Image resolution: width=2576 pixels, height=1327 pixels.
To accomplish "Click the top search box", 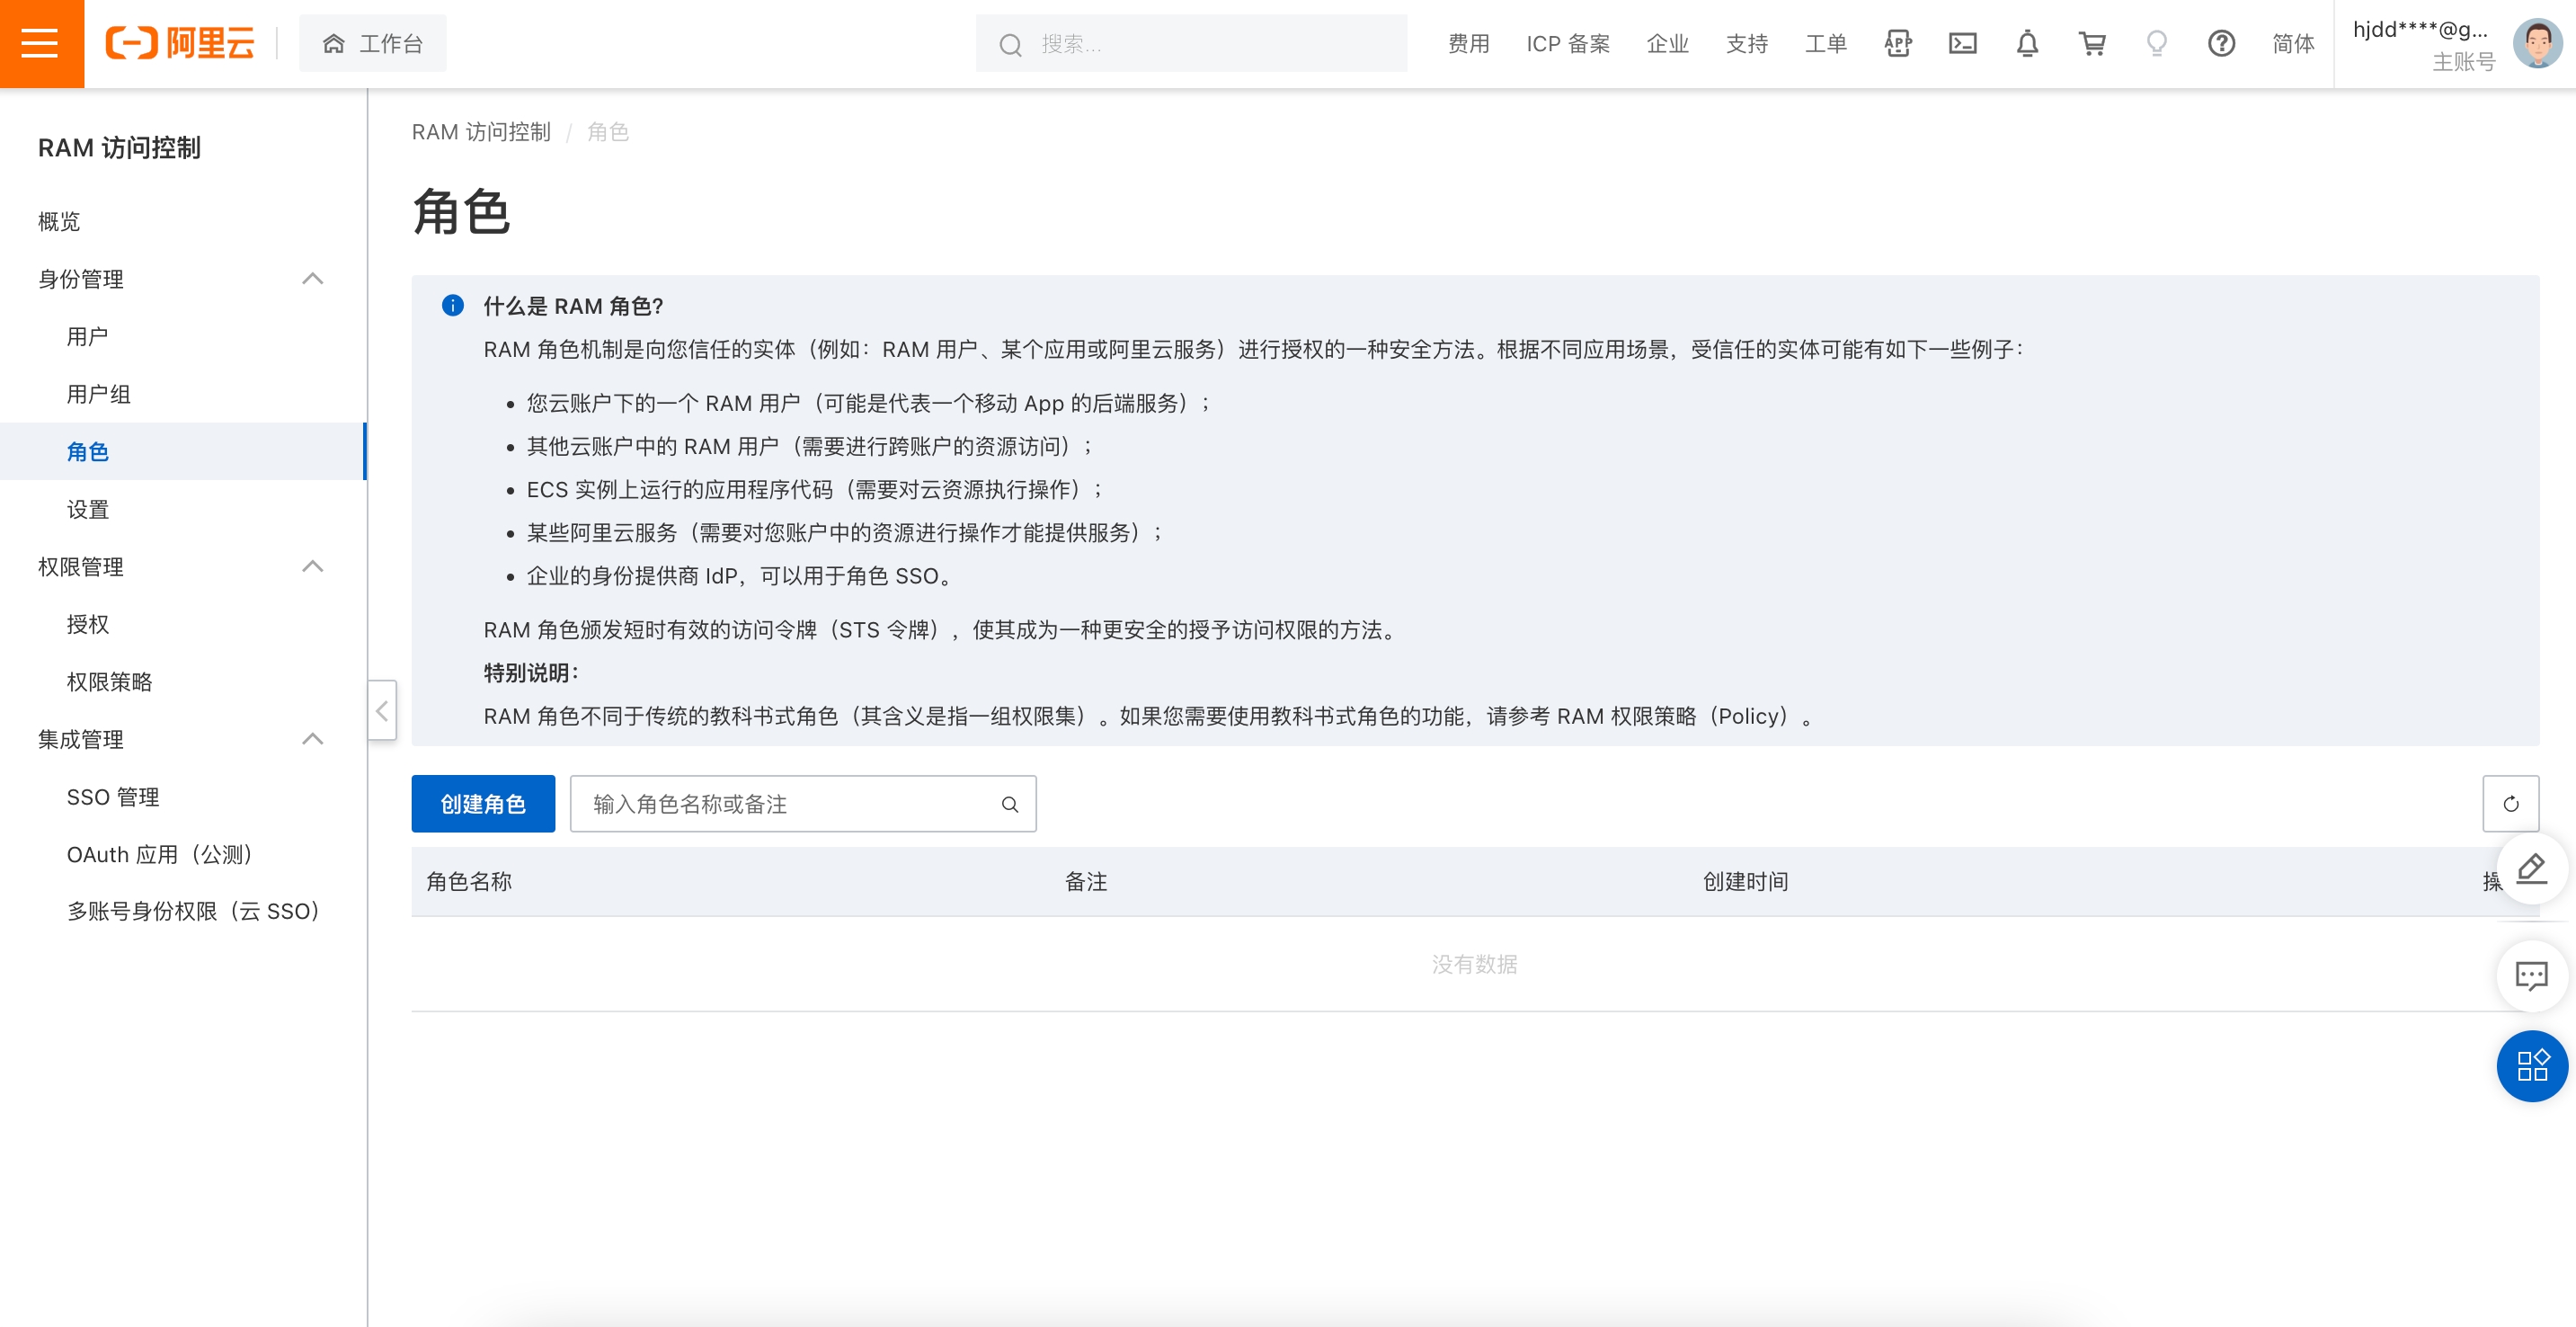I will pyautogui.click(x=1191, y=43).
